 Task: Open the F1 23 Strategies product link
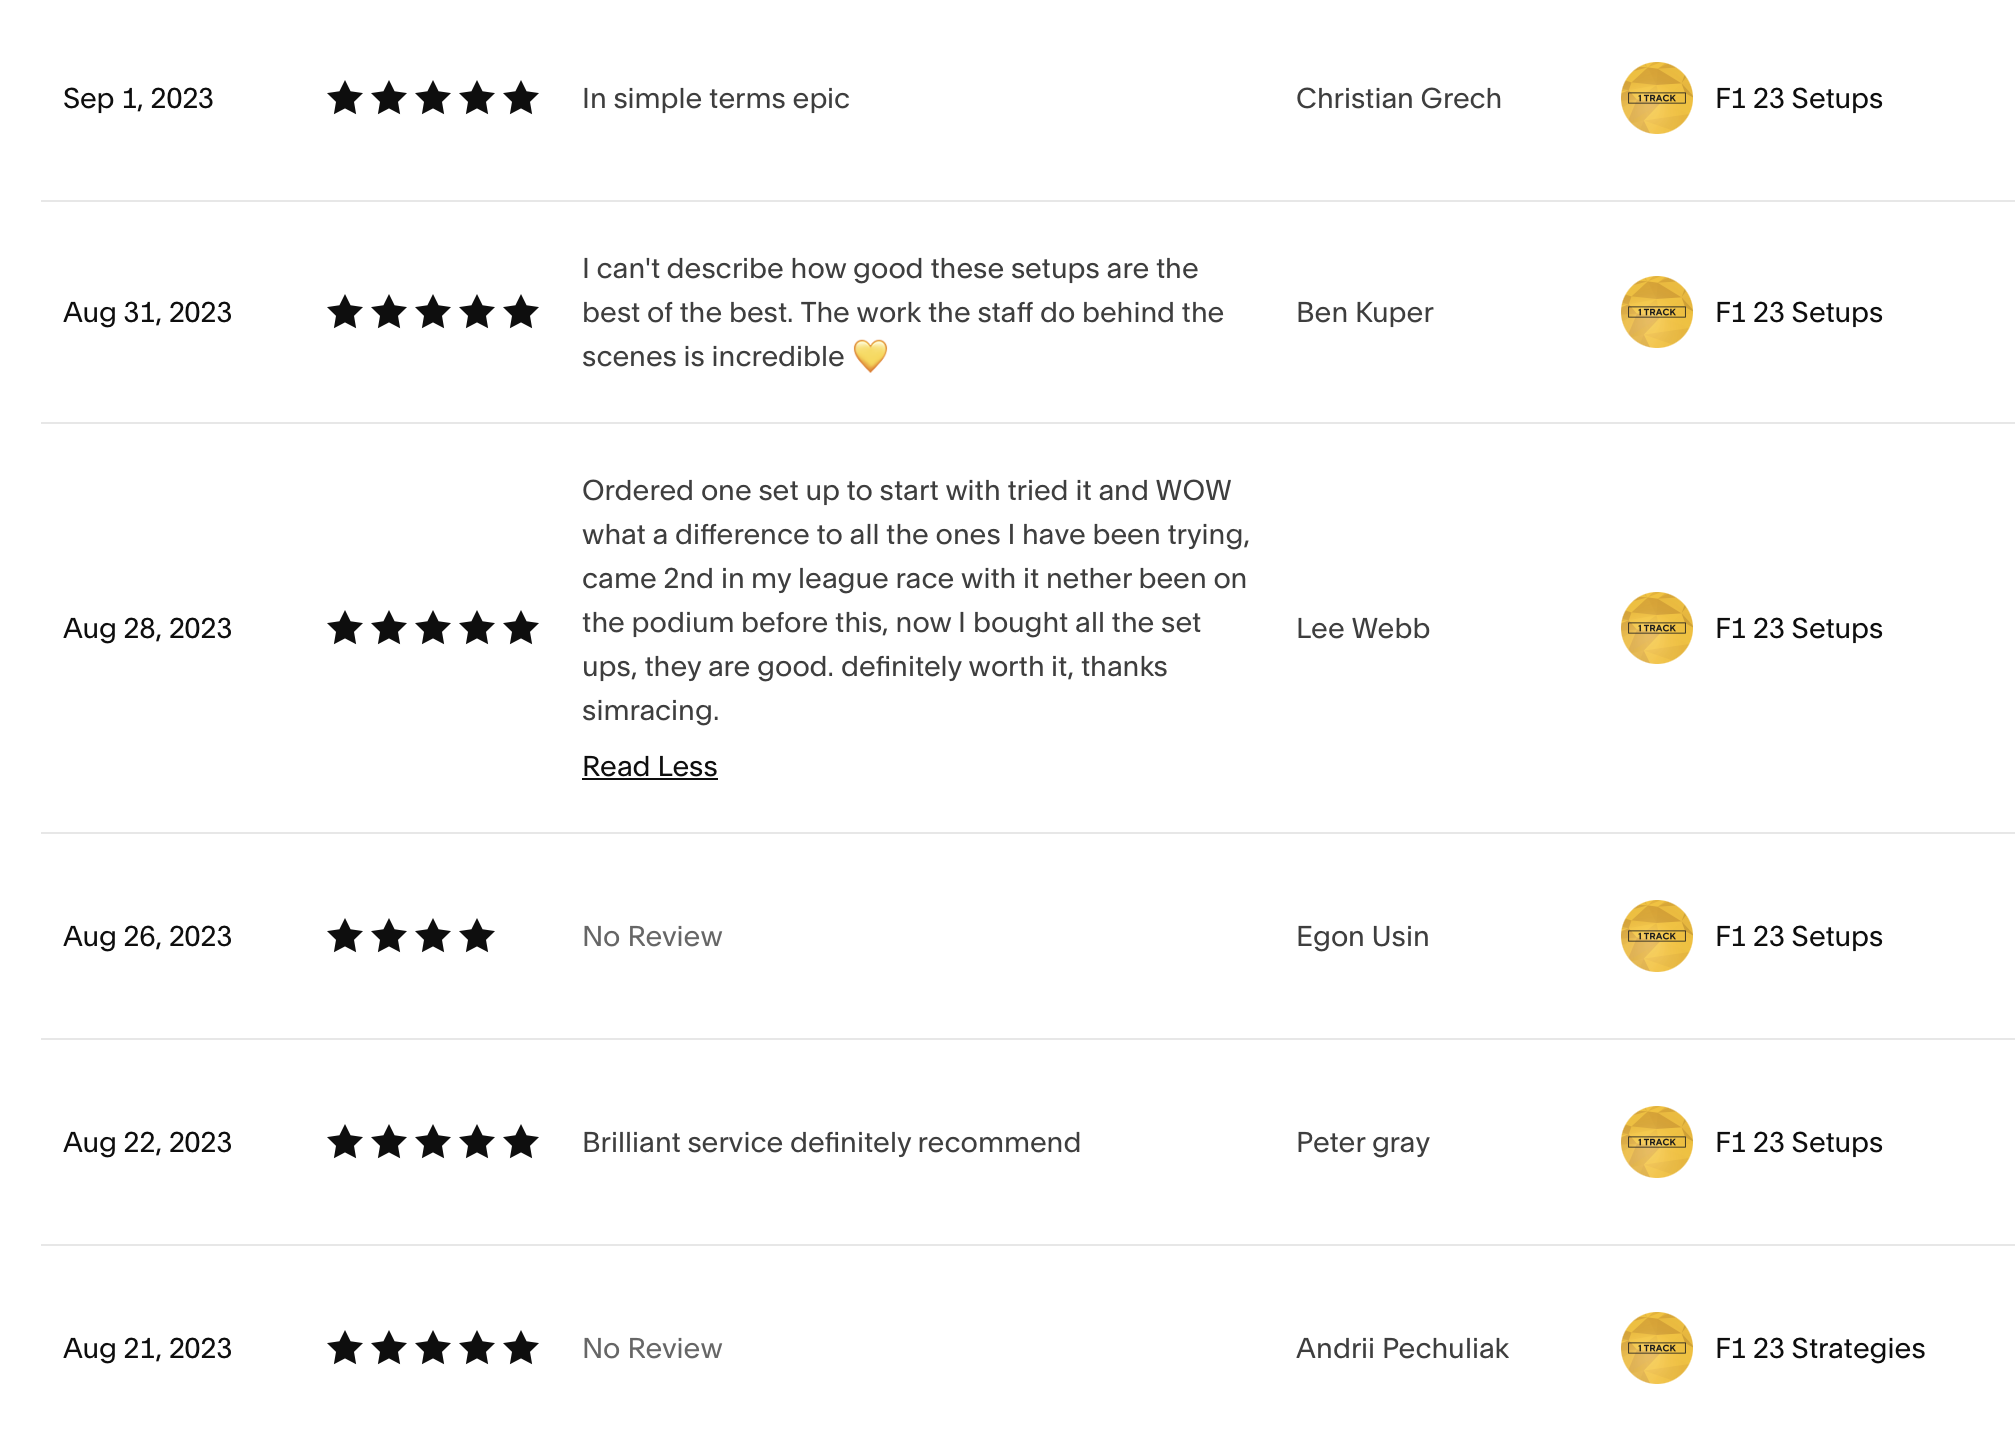pos(1820,1348)
